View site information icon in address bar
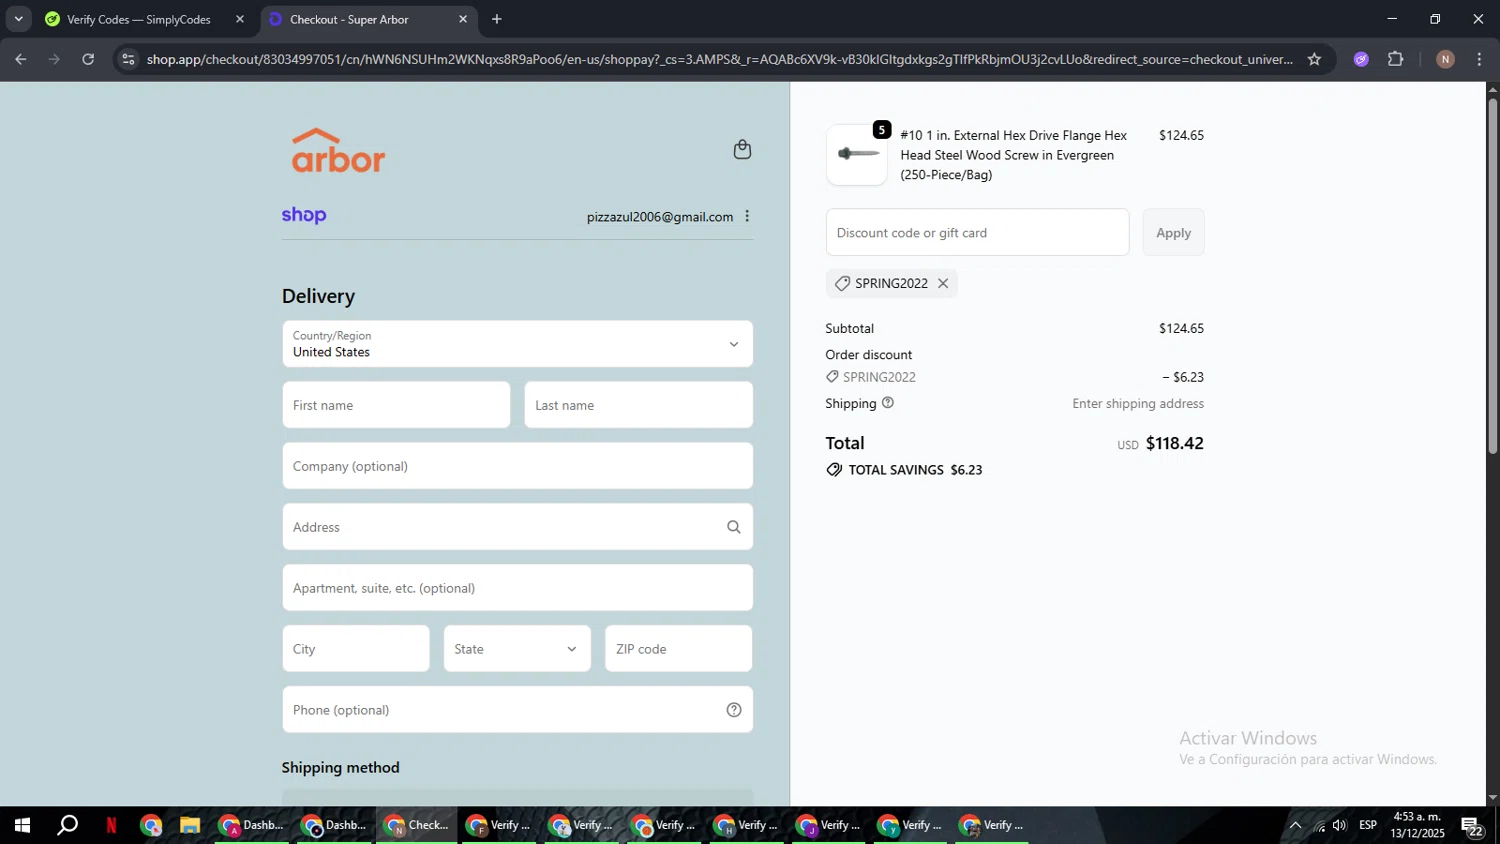 127,59
